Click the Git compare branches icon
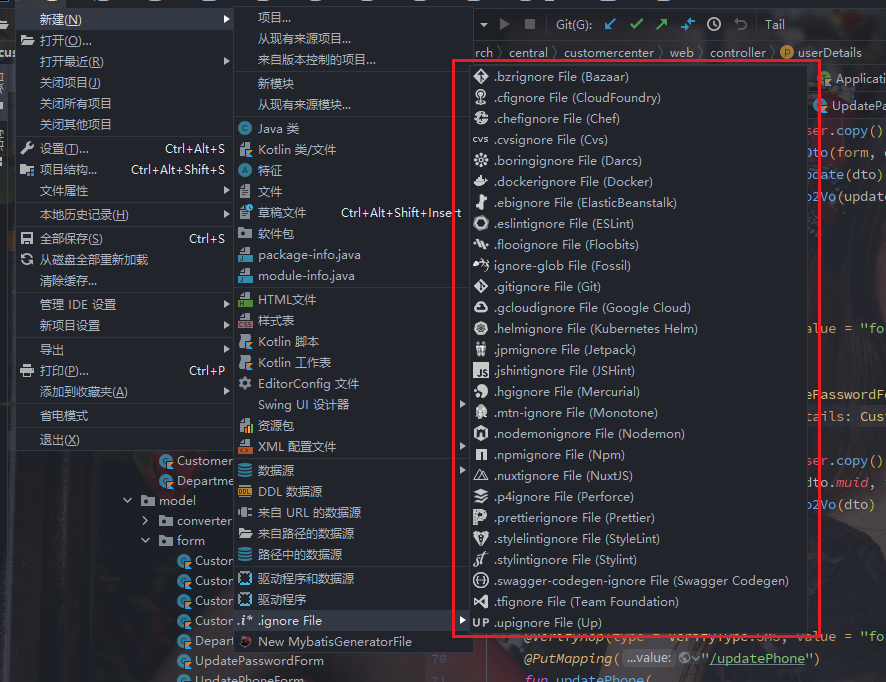The image size is (886, 682). [x=688, y=24]
